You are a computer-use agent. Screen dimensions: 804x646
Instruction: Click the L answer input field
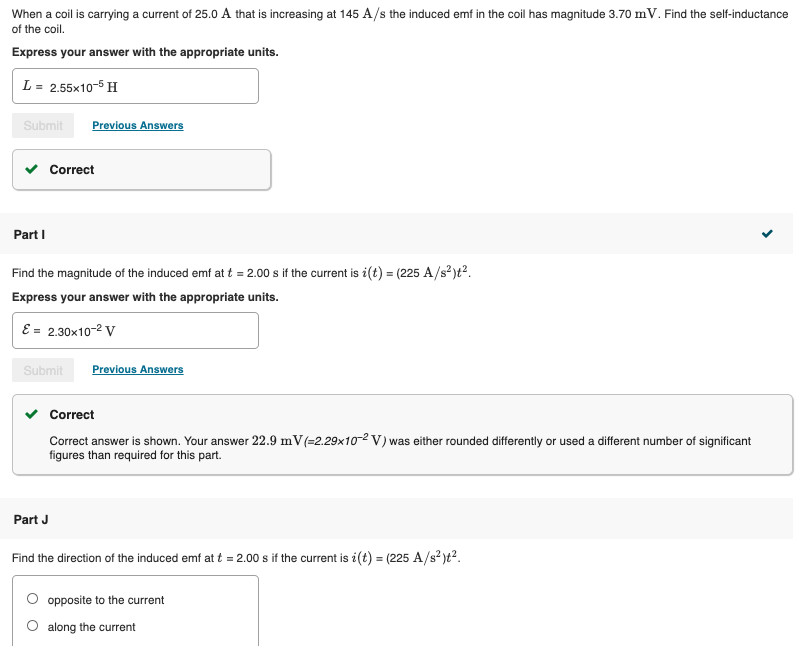(135, 86)
